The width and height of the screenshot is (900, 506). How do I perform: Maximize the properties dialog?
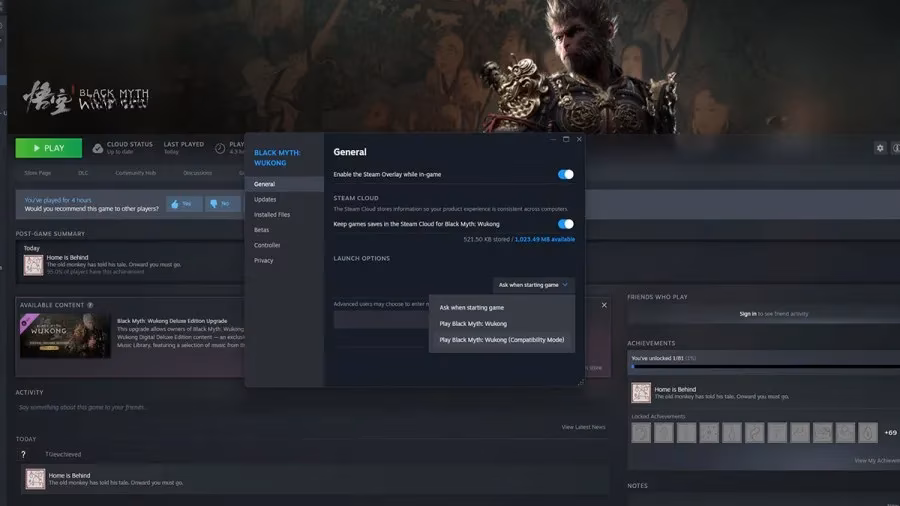pyautogui.click(x=566, y=139)
